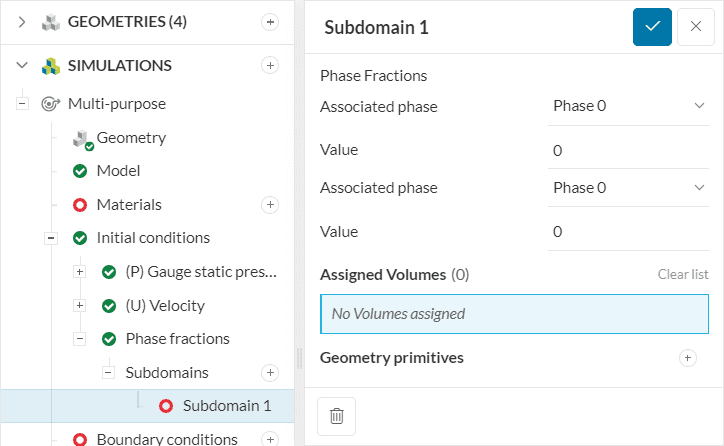Open the first Associated phase dropdown
This screenshot has width=724, height=446.
628,105
